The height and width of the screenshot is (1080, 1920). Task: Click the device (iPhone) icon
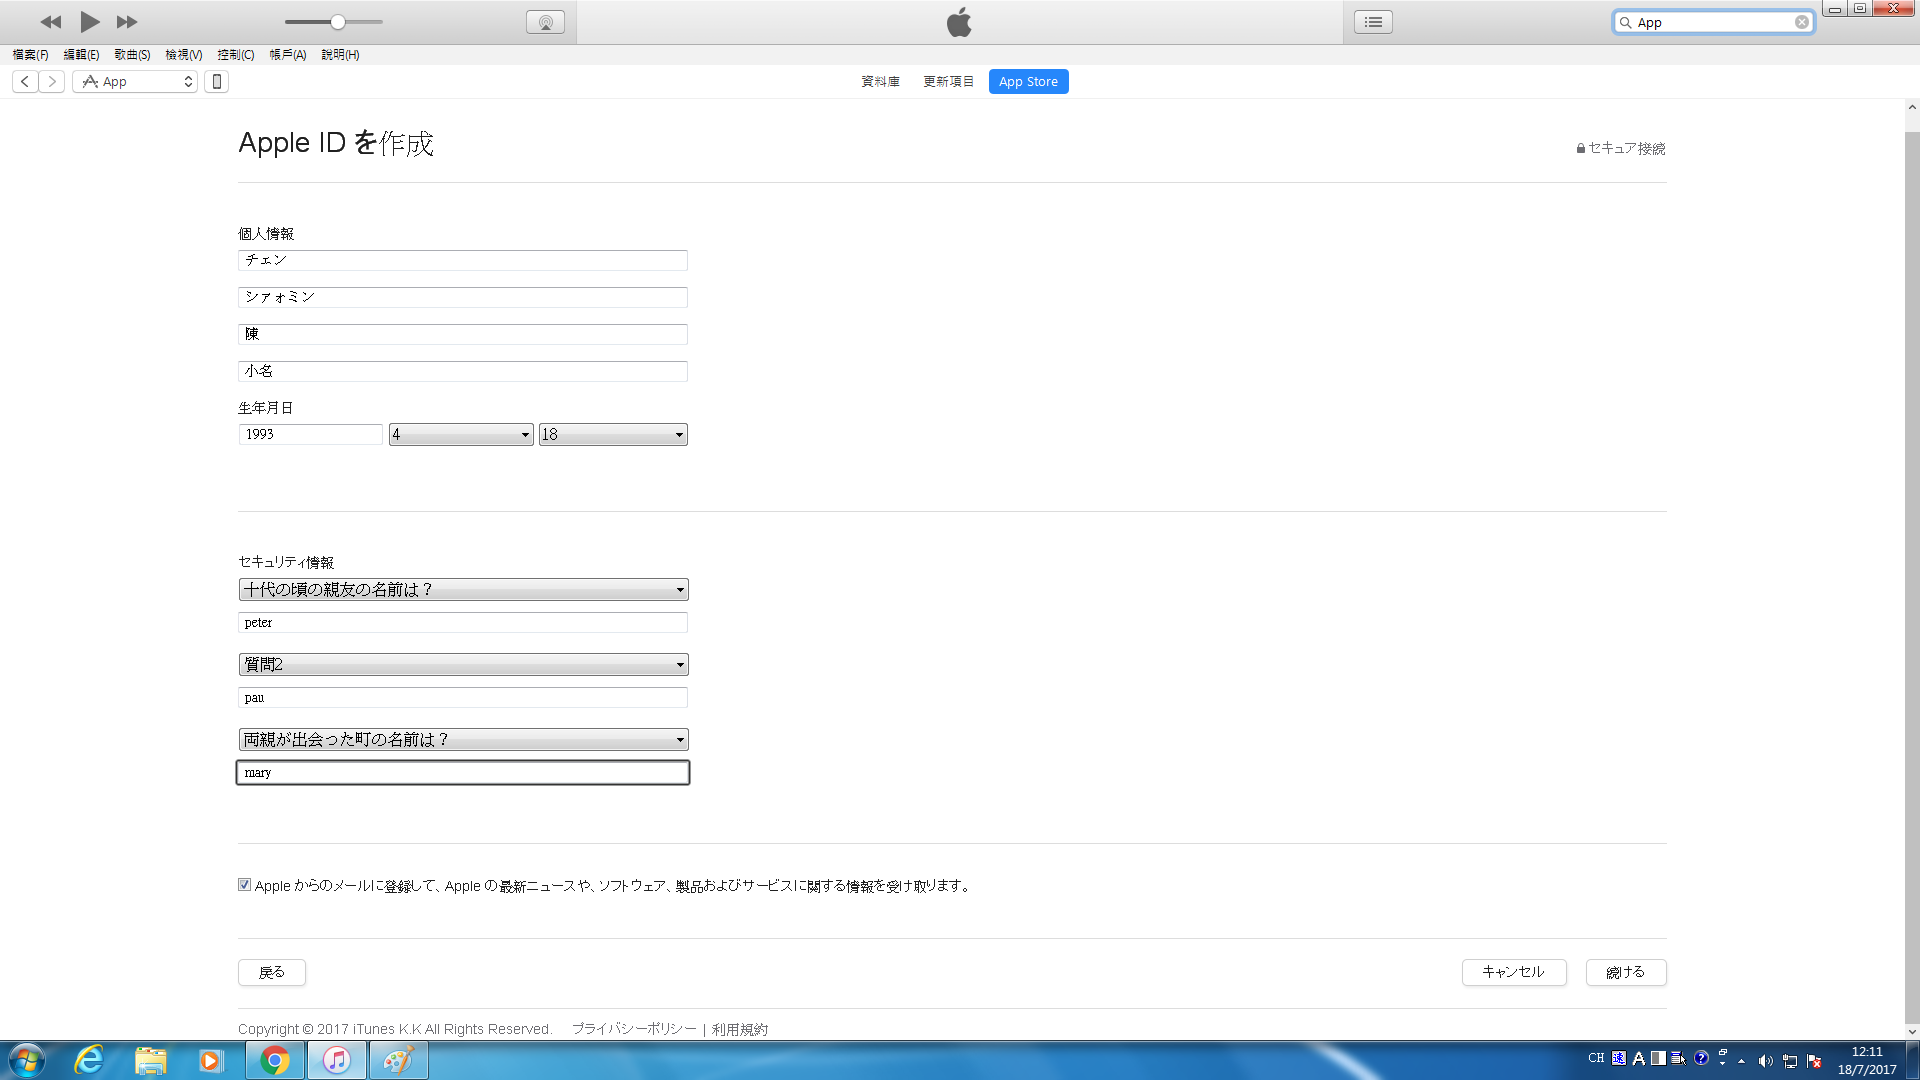pos(216,82)
